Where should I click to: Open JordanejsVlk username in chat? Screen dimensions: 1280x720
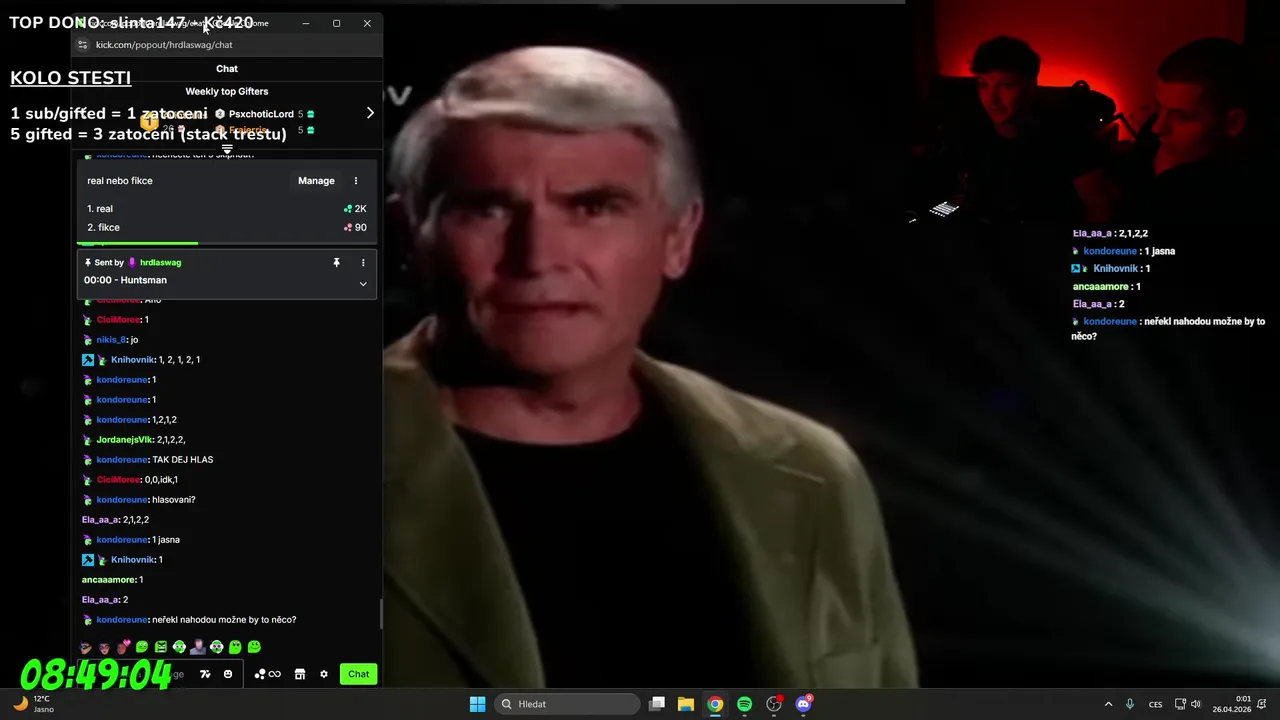click(x=125, y=440)
